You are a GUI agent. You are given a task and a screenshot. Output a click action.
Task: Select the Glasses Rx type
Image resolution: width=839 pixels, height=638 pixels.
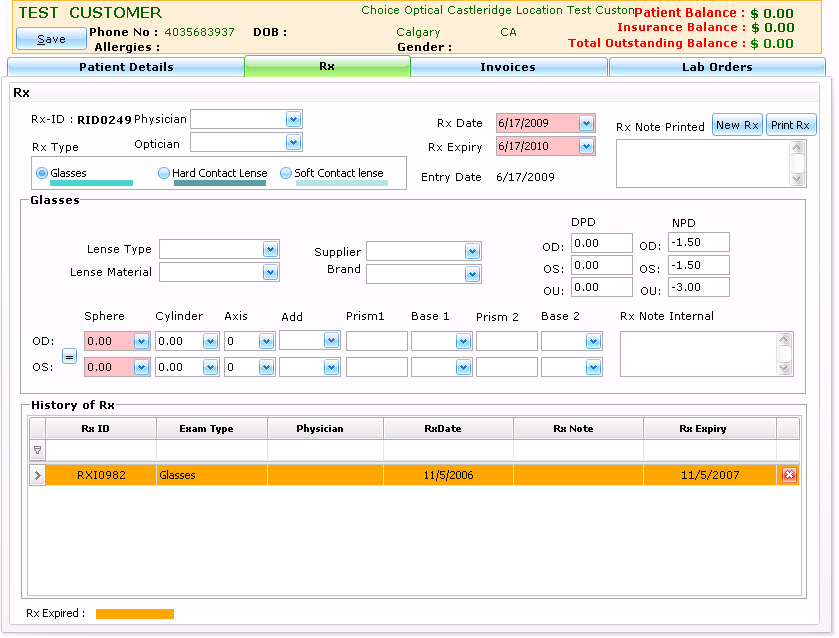tap(42, 173)
